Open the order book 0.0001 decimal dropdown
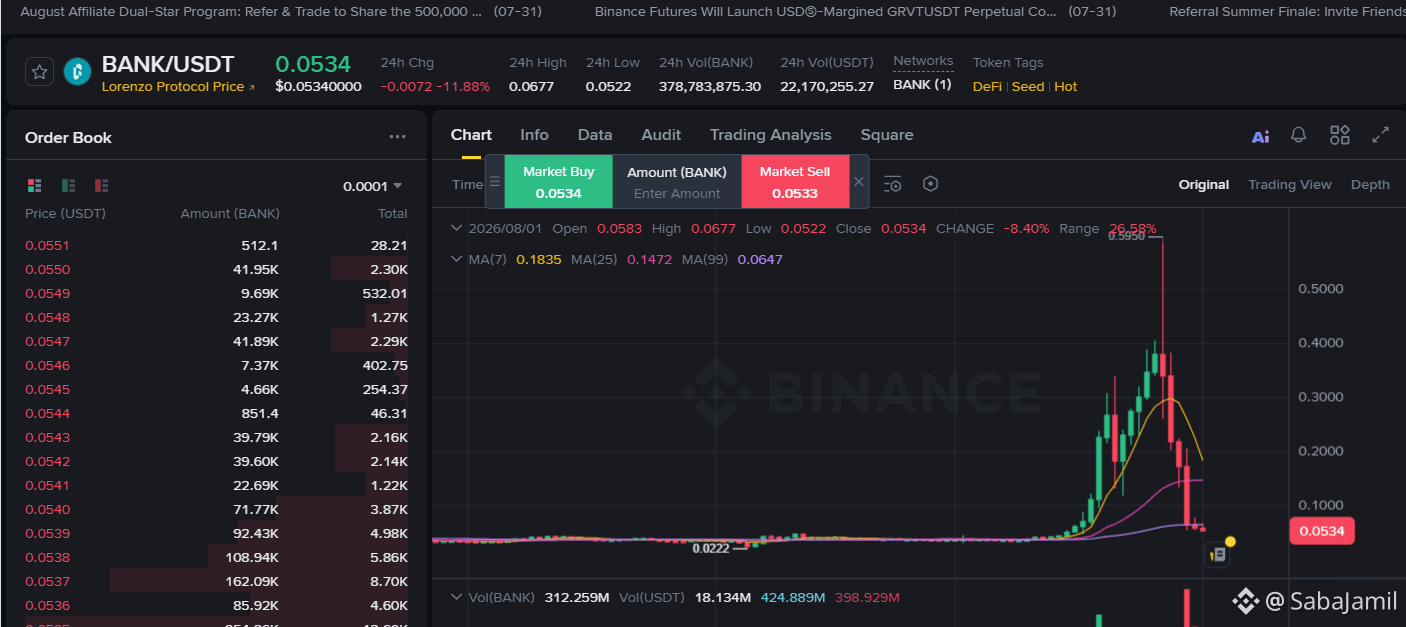 [x=373, y=186]
